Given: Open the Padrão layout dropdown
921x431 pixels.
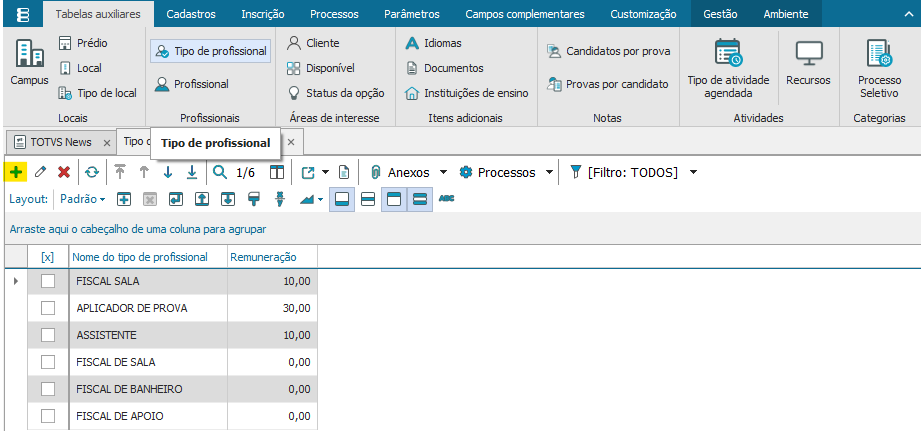Looking at the screenshot, I should tap(84, 199).
